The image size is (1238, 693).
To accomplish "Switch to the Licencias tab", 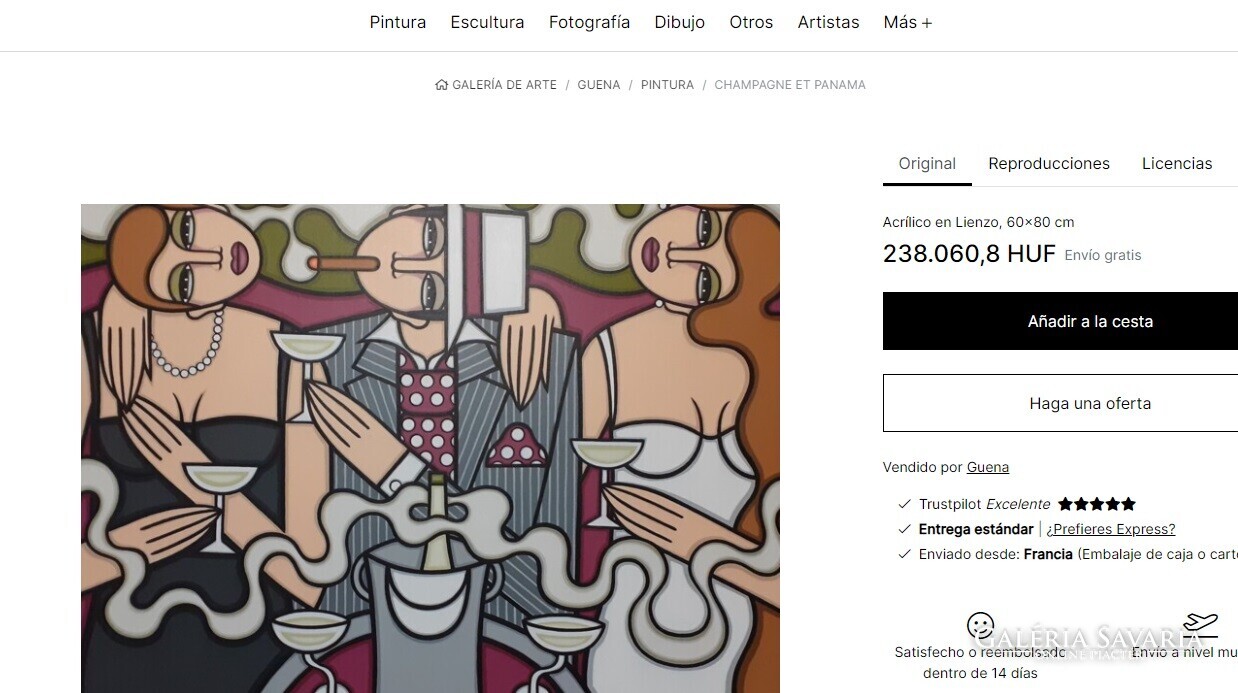I will pyautogui.click(x=1177, y=163).
